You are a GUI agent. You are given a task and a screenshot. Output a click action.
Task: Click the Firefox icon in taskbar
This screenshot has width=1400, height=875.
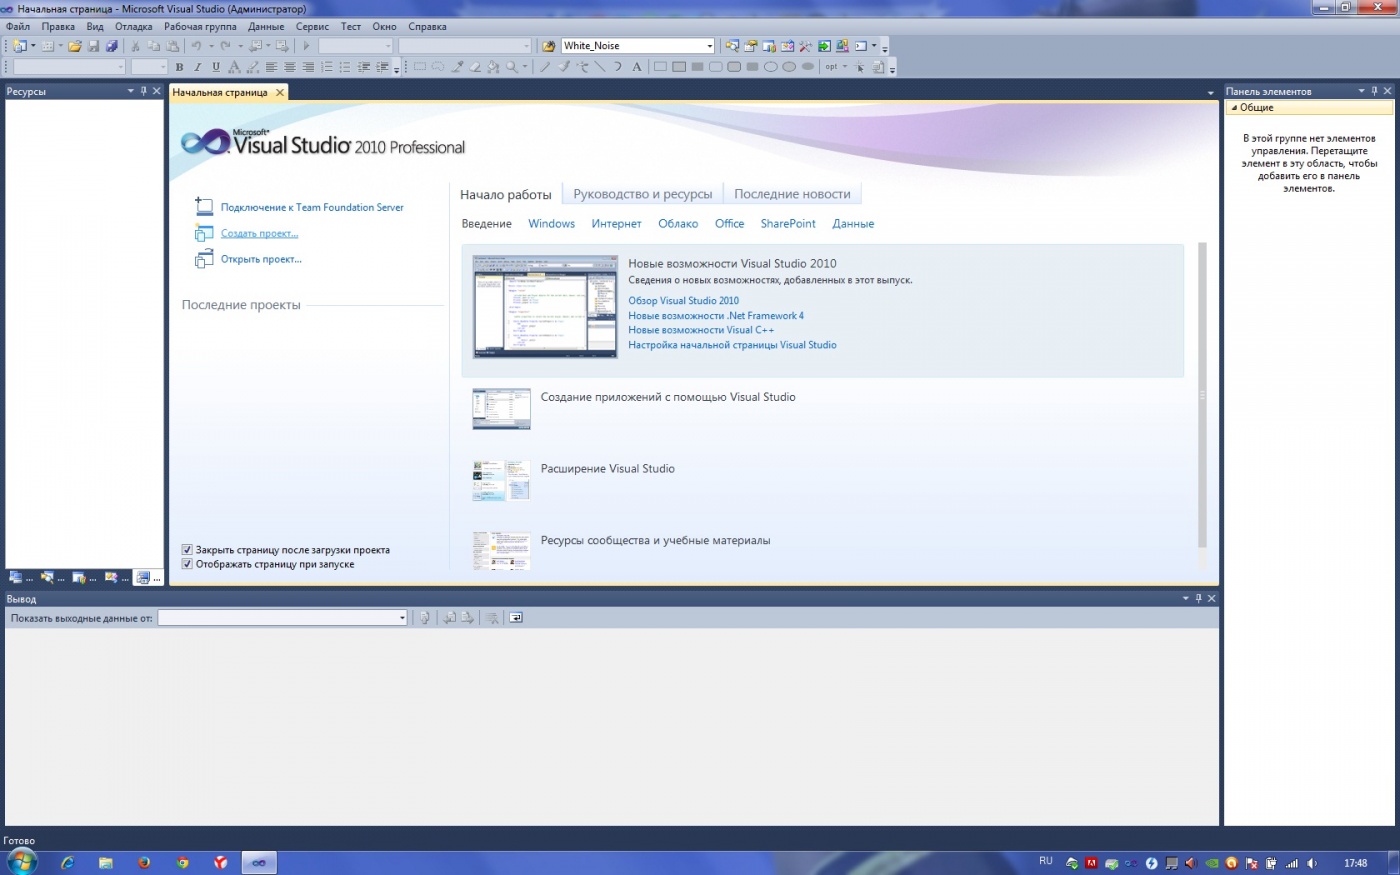tap(144, 862)
